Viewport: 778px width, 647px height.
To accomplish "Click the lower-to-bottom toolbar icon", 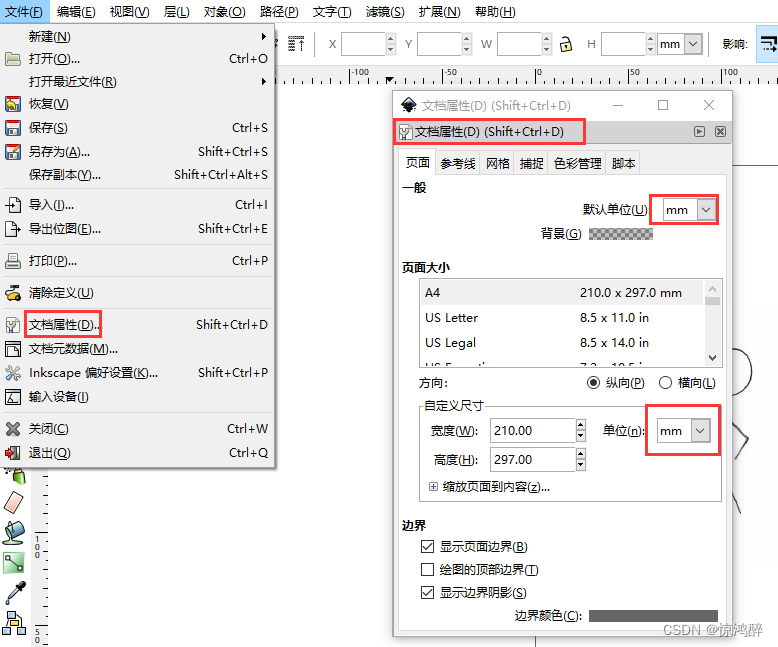I will (x=296, y=44).
